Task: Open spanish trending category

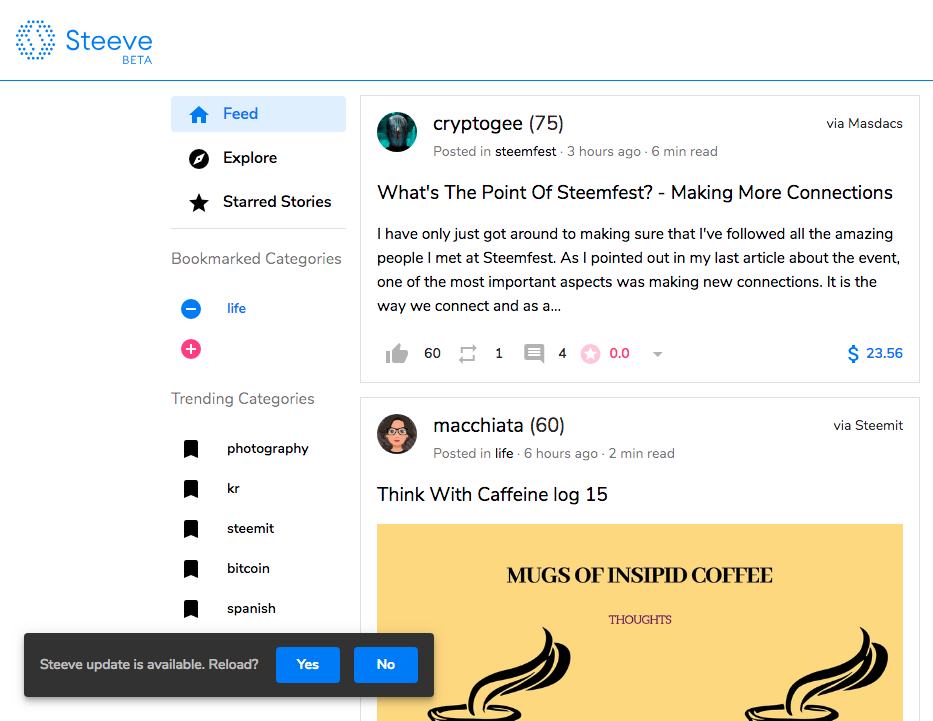Action: (251, 609)
